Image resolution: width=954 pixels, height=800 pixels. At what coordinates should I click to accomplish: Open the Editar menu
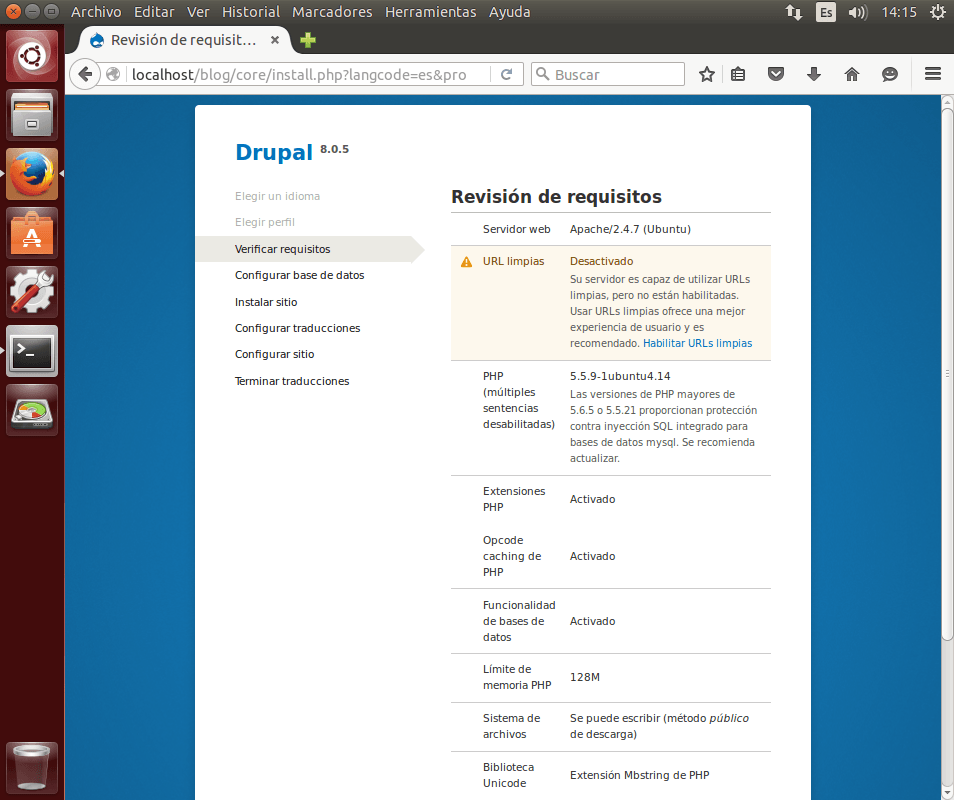[154, 12]
